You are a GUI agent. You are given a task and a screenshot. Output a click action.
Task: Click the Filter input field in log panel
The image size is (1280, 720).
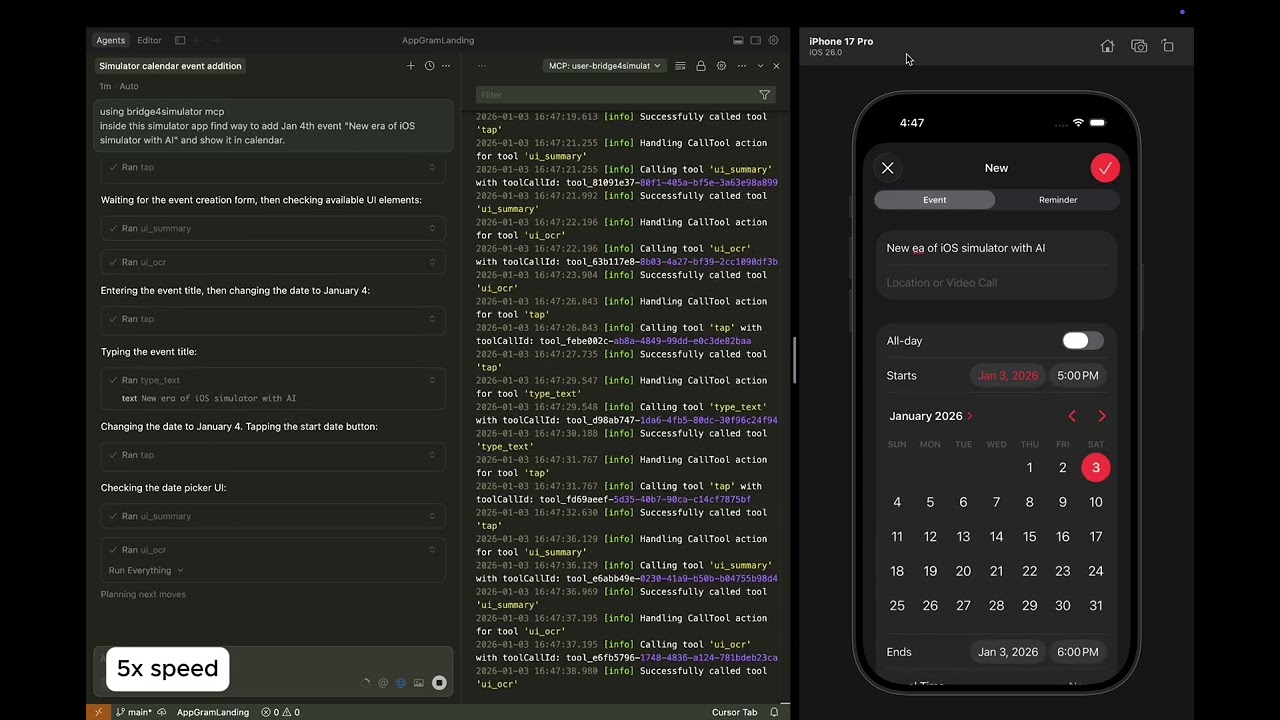pyautogui.click(x=600, y=94)
